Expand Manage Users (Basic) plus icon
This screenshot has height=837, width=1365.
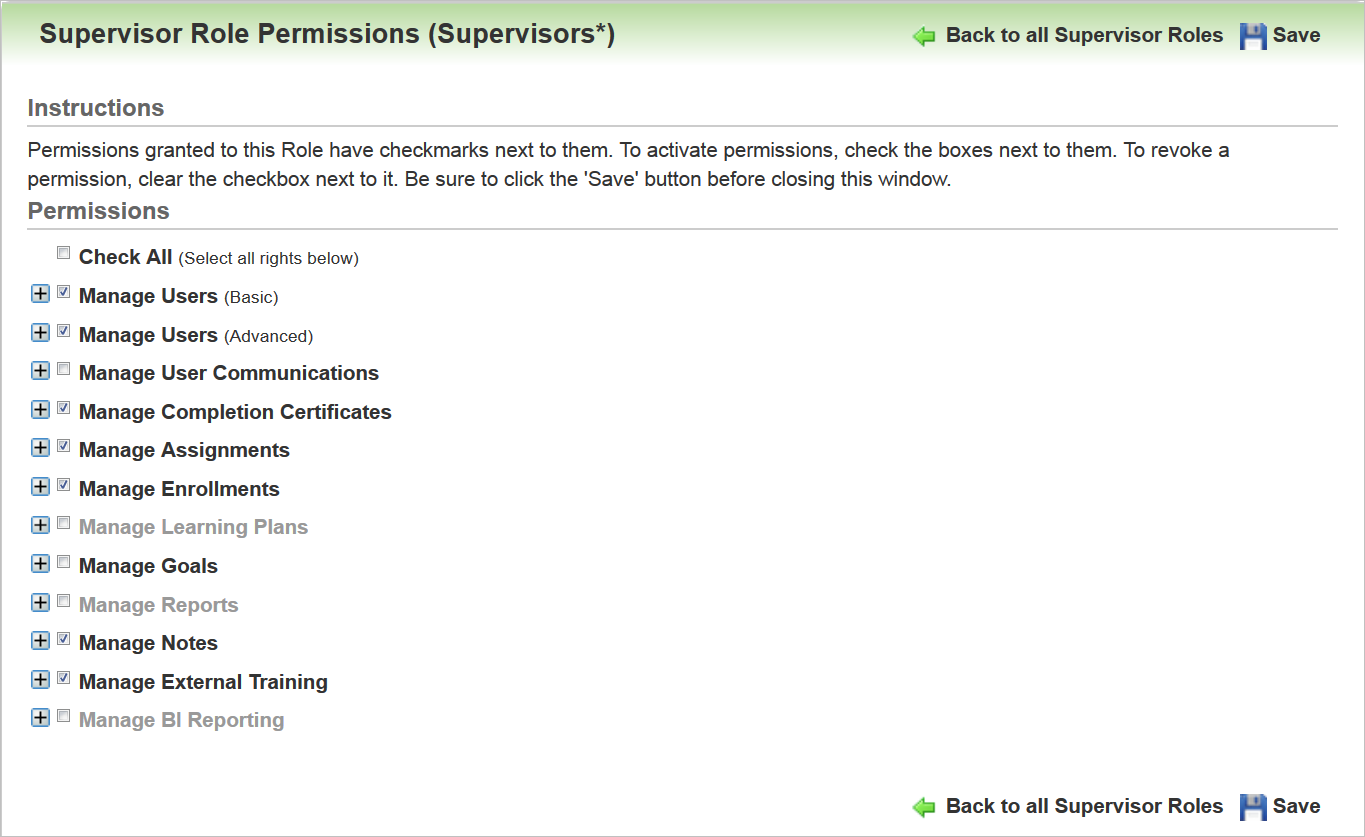tap(40, 294)
